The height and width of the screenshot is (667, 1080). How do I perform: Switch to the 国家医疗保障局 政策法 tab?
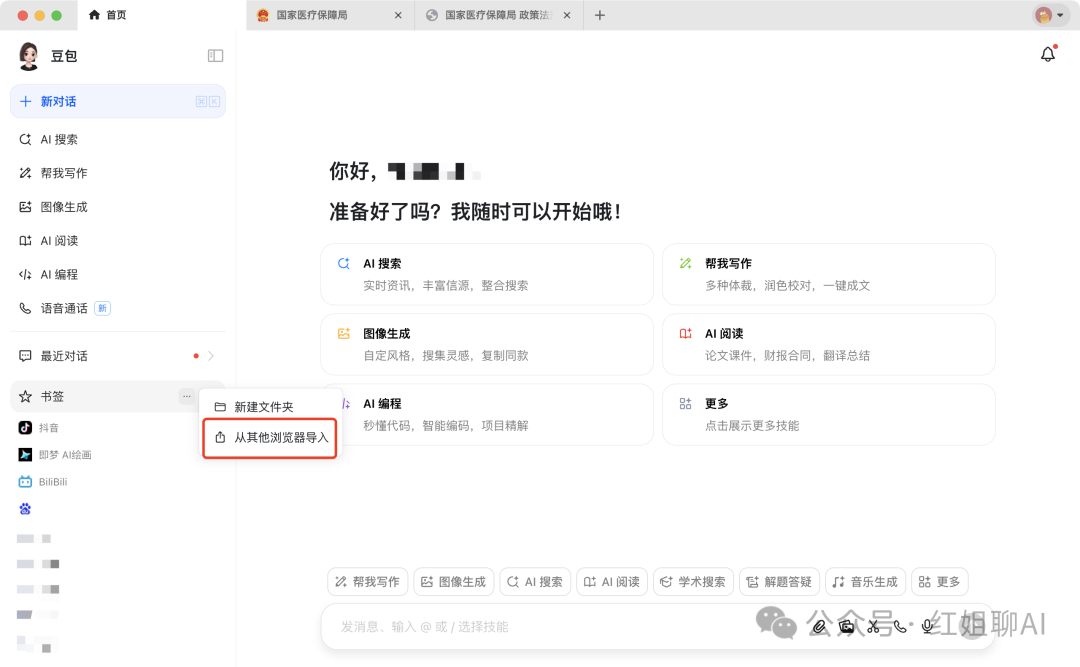tap(498, 15)
